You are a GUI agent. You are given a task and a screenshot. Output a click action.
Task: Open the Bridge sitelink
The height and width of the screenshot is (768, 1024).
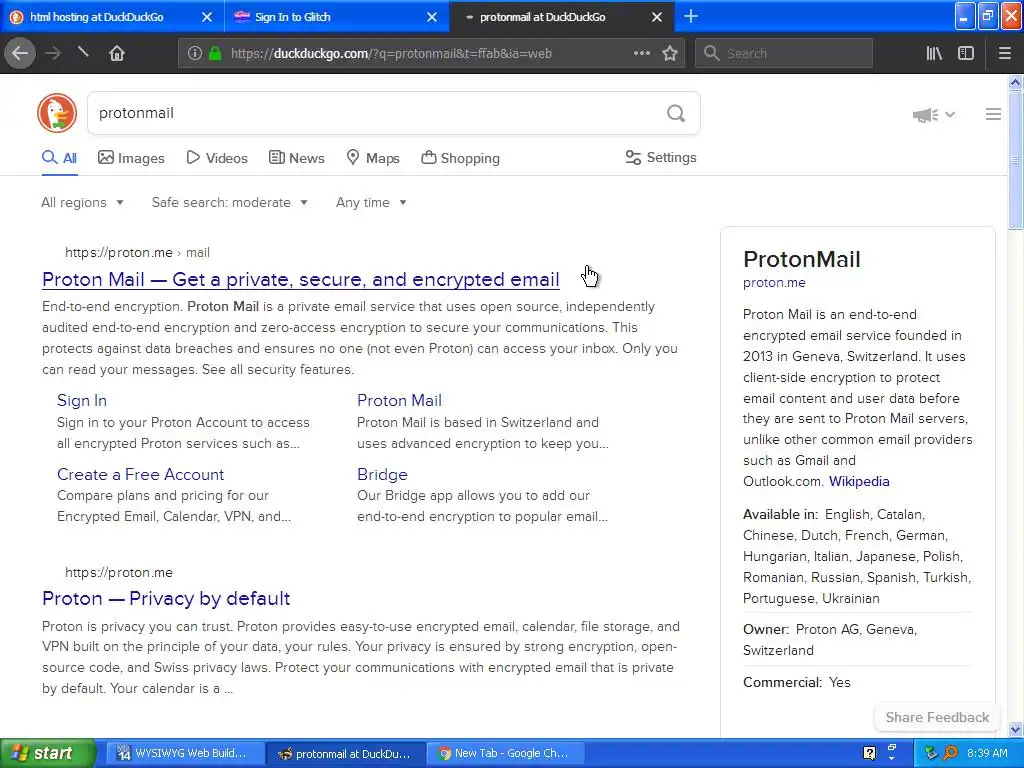(382, 474)
